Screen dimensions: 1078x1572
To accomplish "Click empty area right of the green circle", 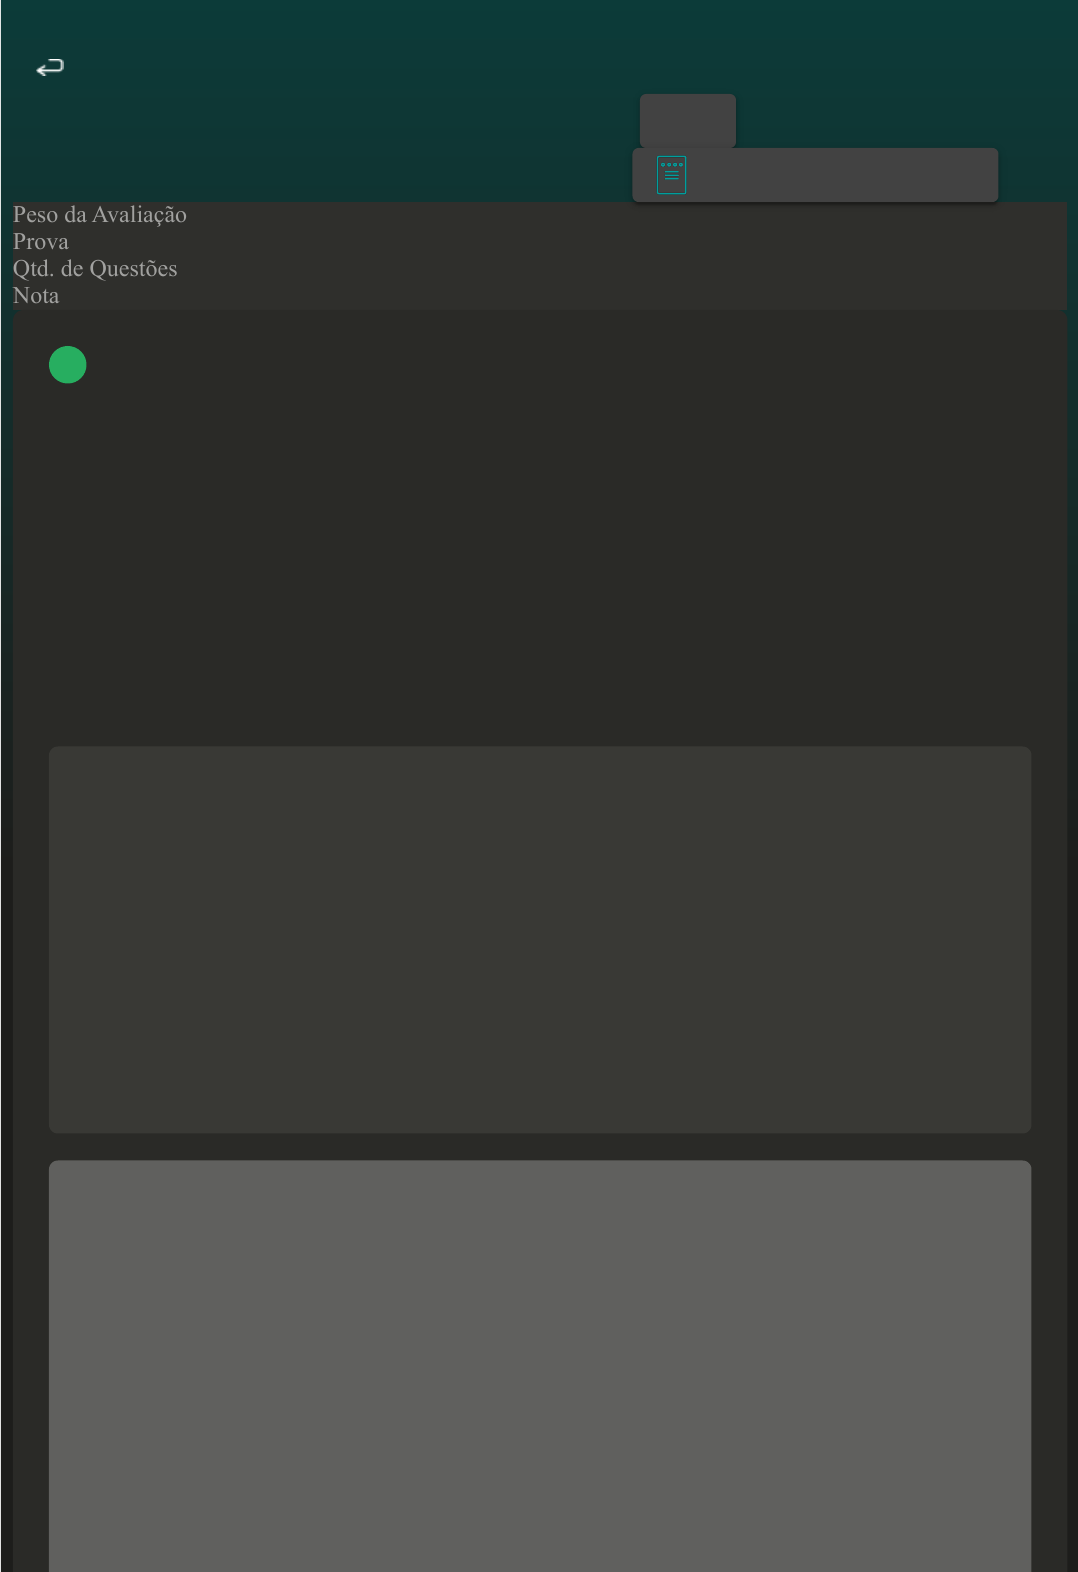I will 500,365.
